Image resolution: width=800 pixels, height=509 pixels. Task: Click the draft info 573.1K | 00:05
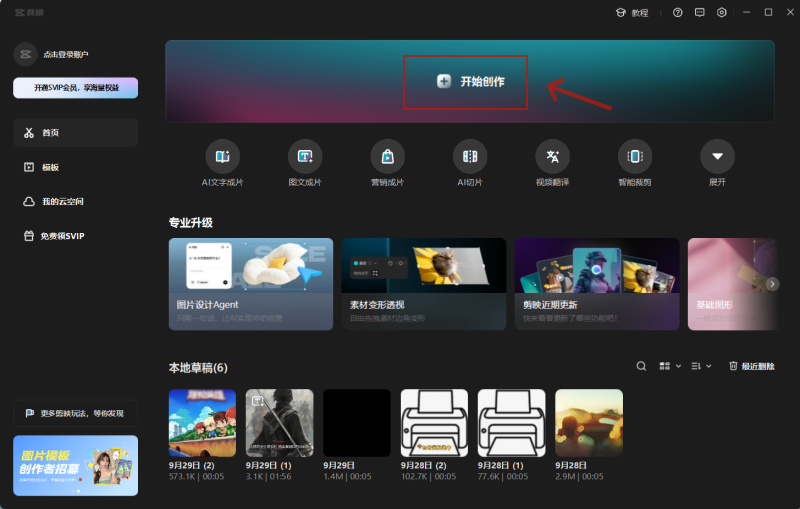(196, 476)
